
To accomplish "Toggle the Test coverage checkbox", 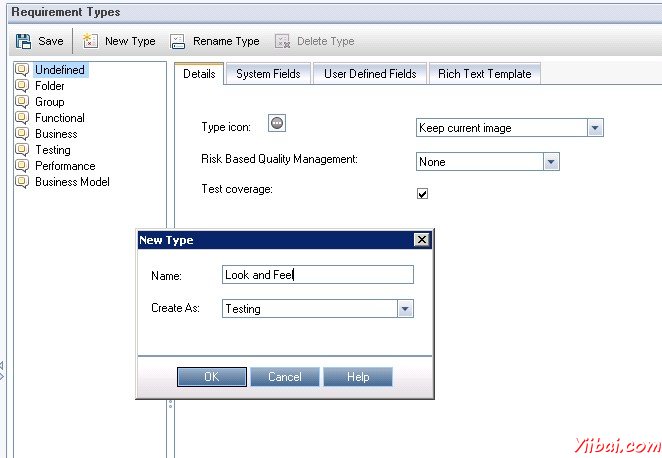I will [422, 194].
